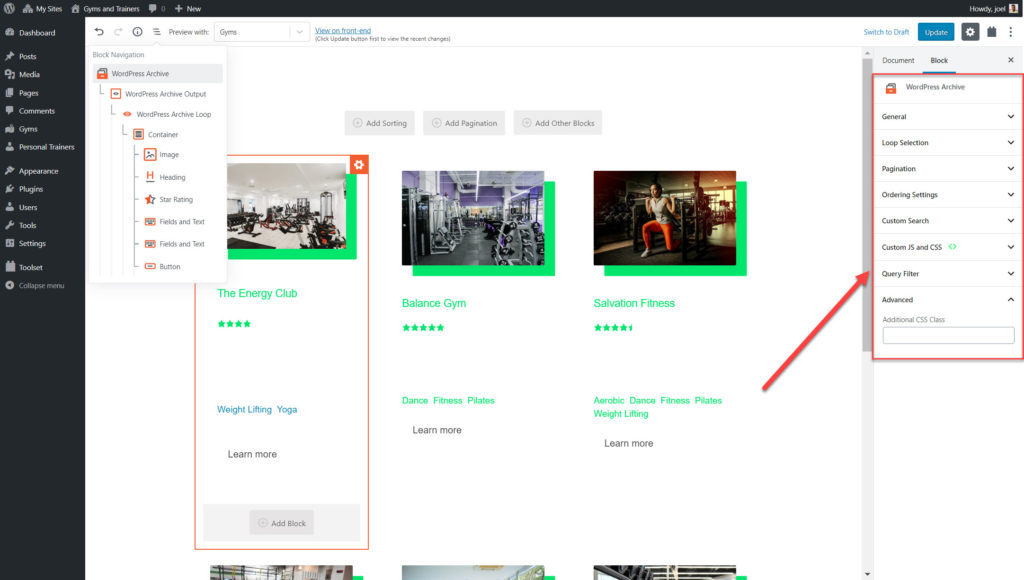This screenshot has width=1024, height=580.
Task: Select Image block in Block Navigation
Action: (x=168, y=155)
